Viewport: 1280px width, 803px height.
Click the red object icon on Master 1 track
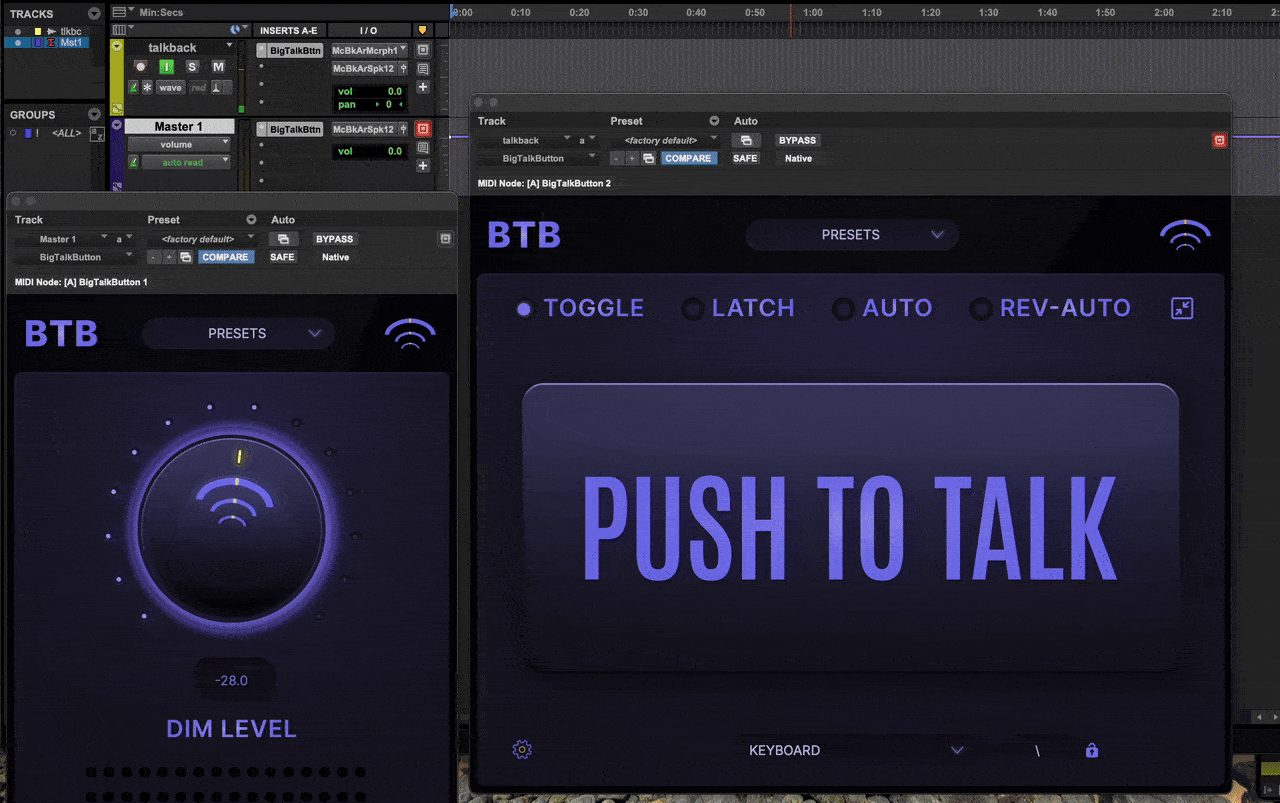point(423,129)
